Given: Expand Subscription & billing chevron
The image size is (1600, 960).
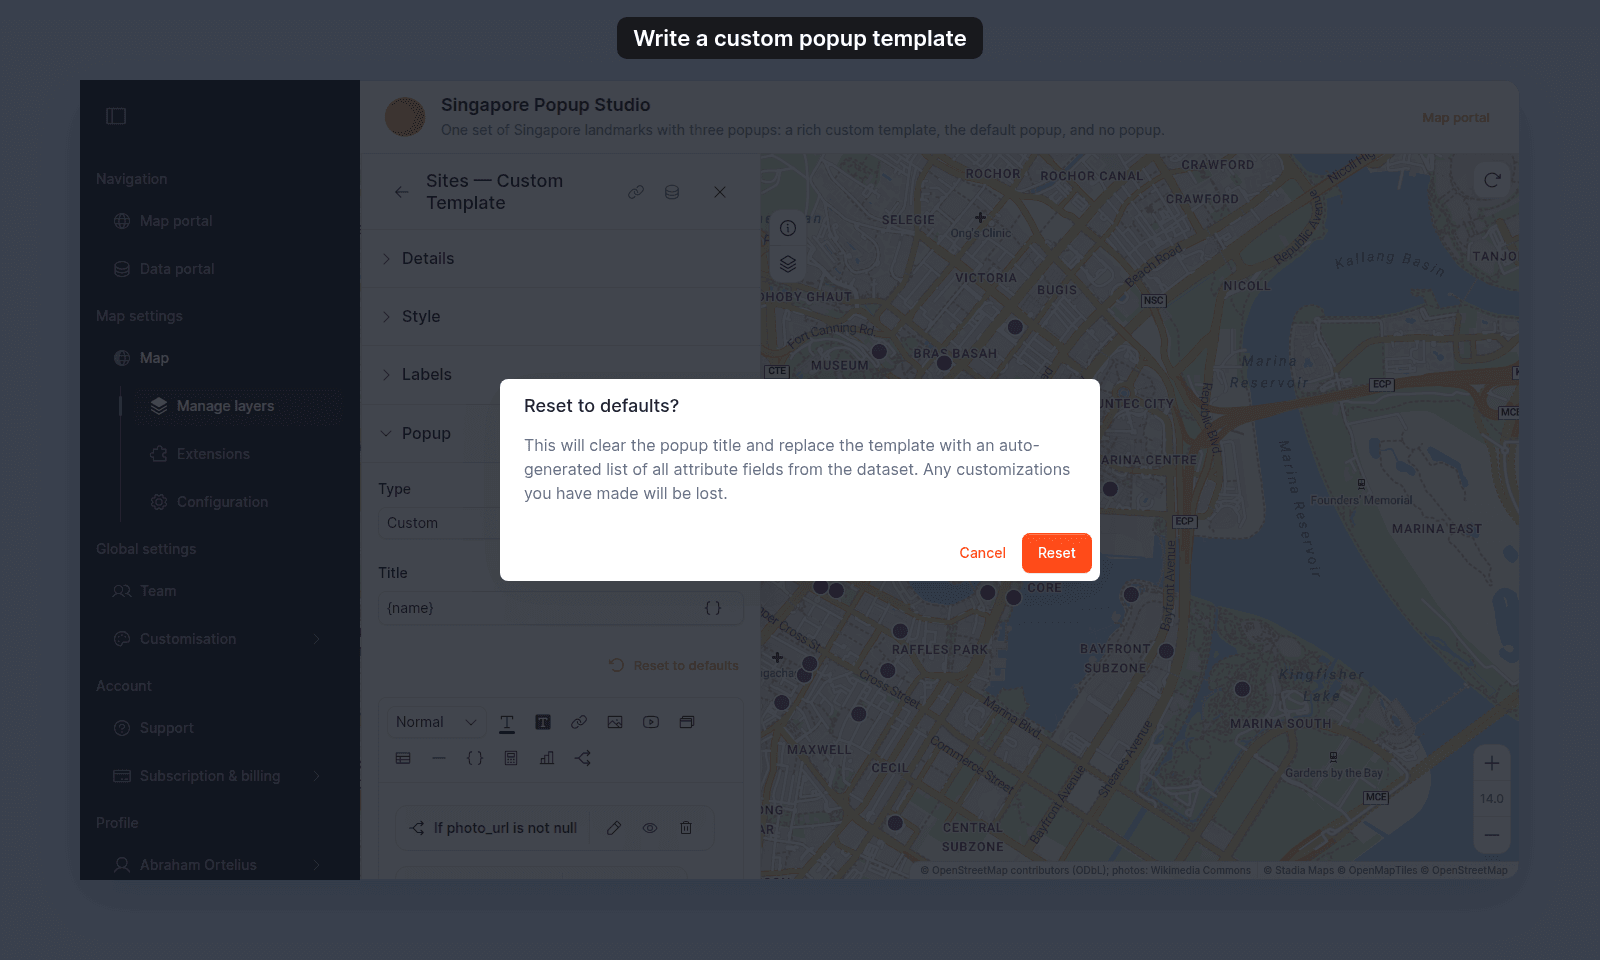Looking at the screenshot, I should [317, 776].
